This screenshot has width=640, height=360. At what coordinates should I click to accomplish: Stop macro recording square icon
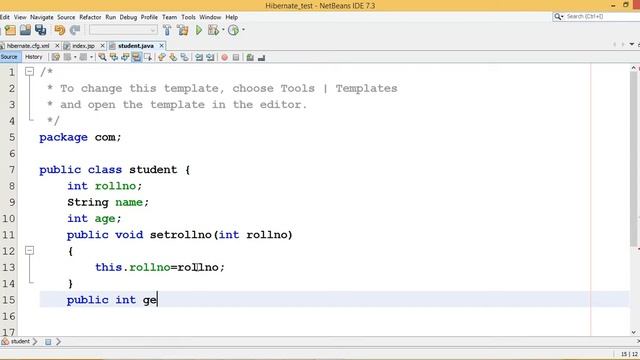click(x=236, y=57)
